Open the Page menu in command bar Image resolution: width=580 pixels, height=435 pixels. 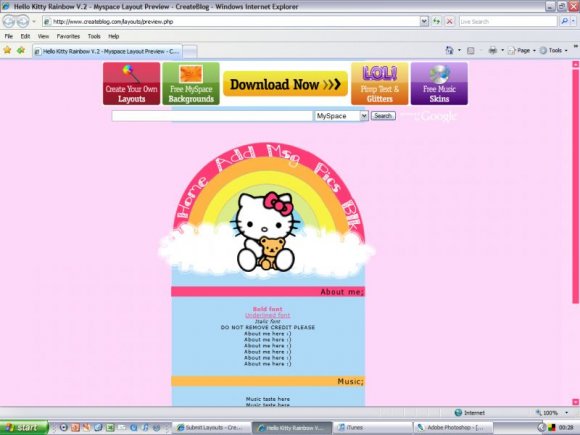(522, 50)
